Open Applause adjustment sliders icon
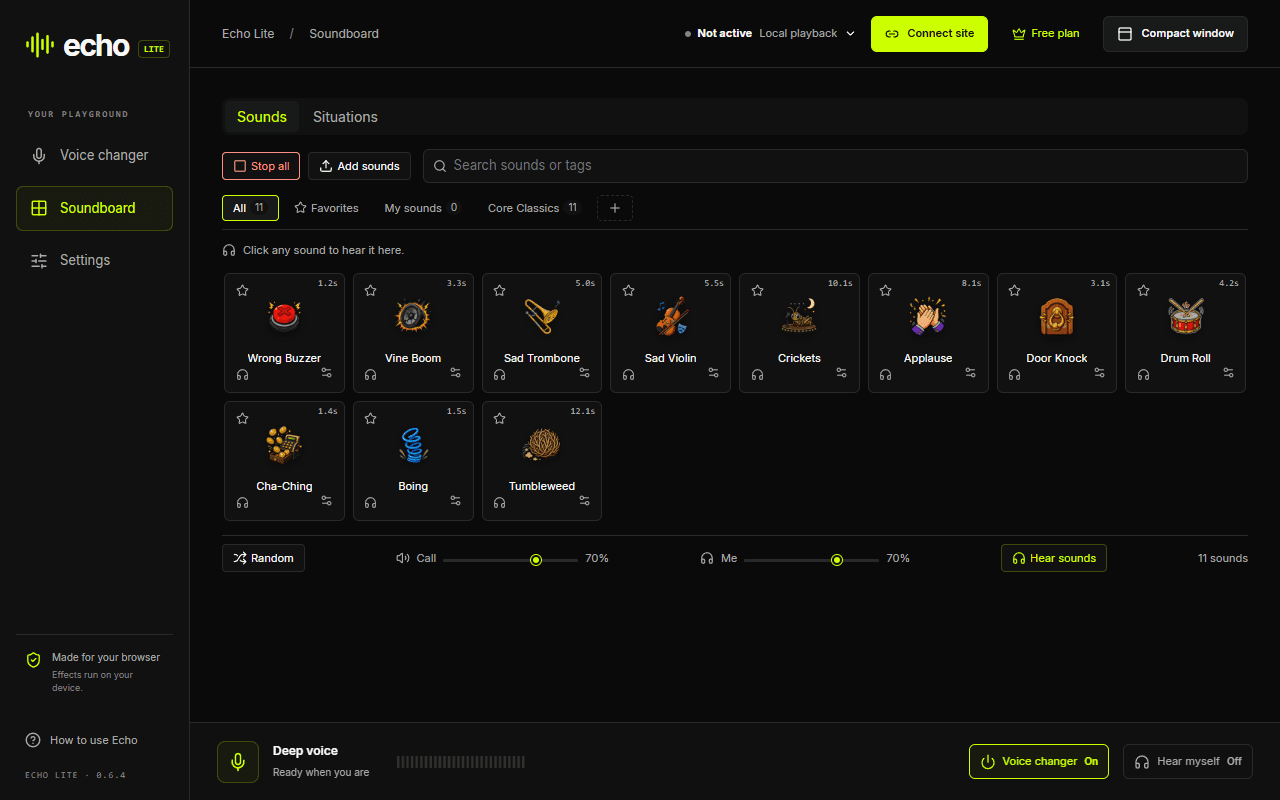The height and width of the screenshot is (800, 1280). coord(971,373)
